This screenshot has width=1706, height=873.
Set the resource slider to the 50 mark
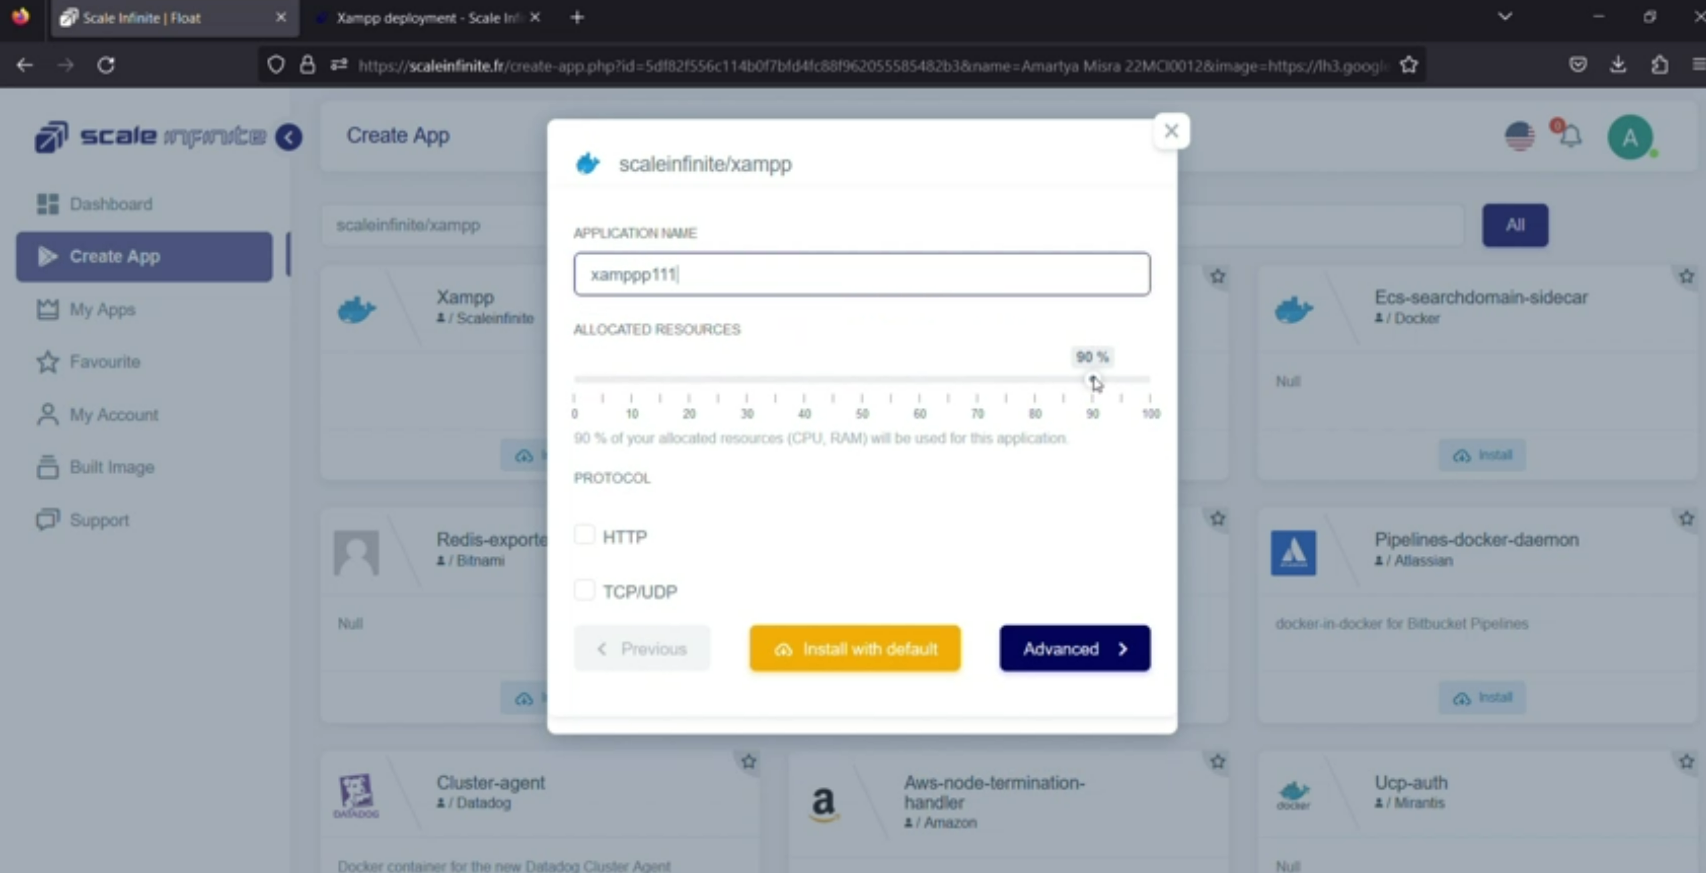point(862,380)
